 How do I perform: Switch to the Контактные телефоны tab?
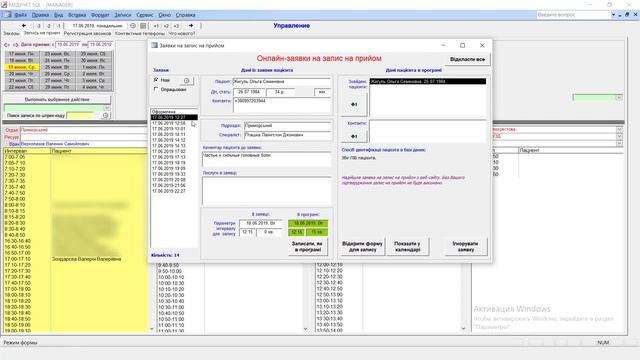point(140,33)
